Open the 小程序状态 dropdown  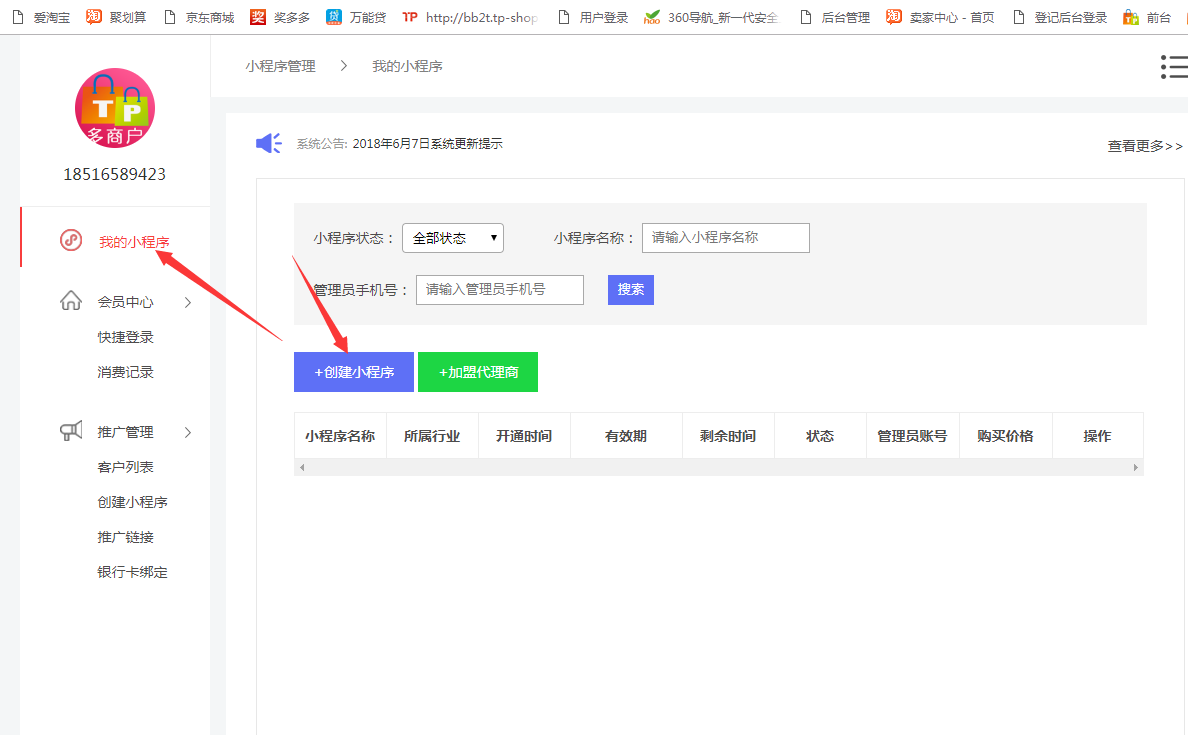click(x=453, y=238)
